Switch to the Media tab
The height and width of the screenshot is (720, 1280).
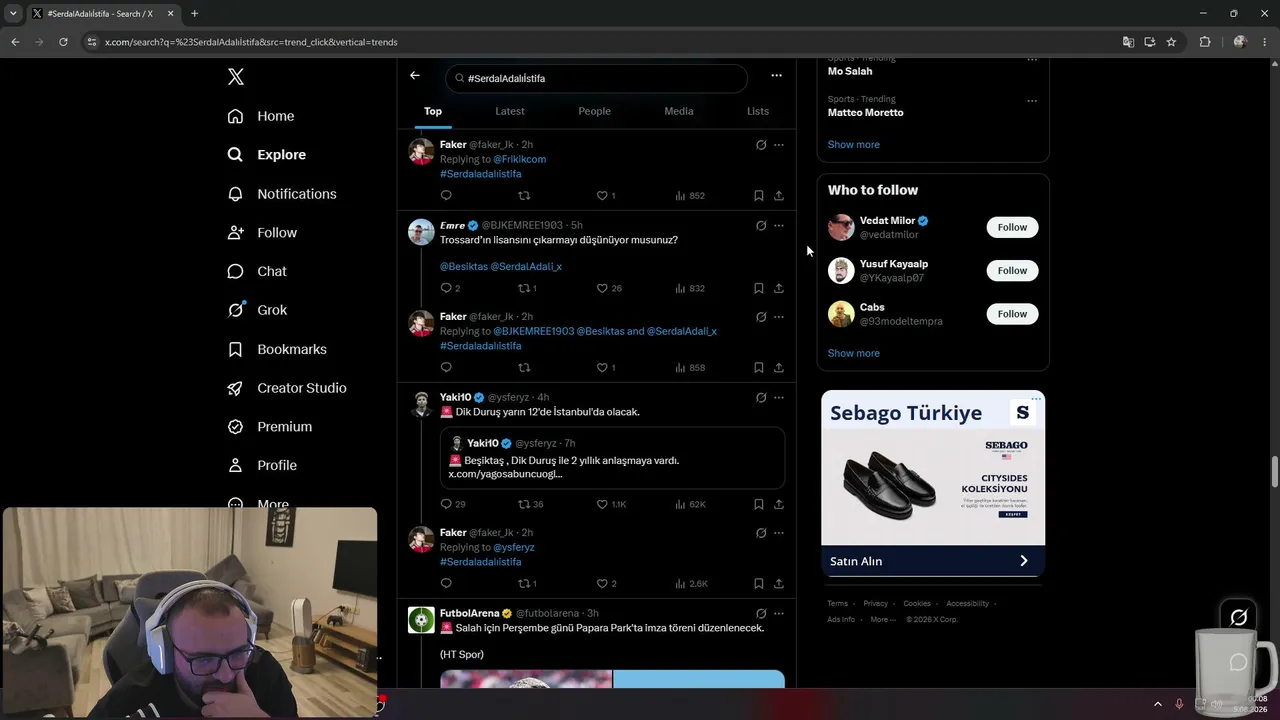[679, 111]
